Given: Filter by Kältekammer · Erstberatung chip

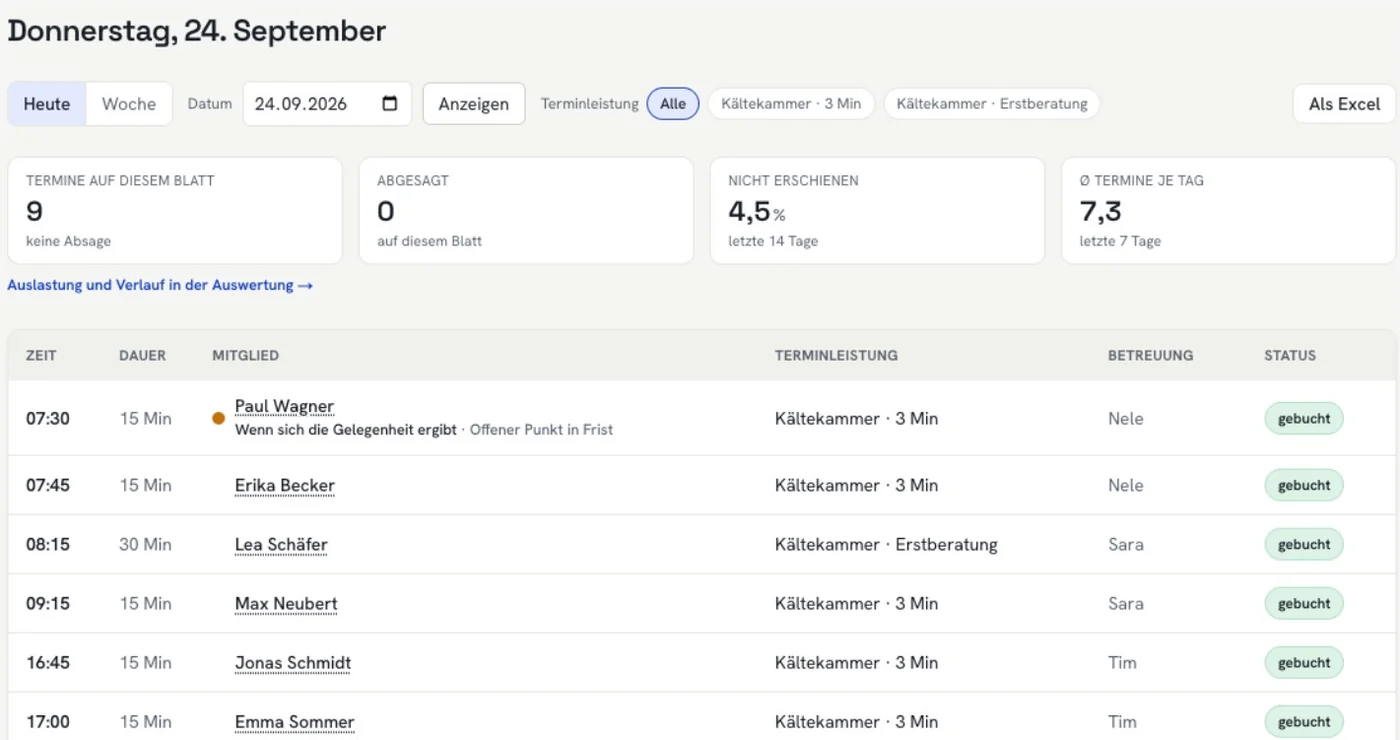Looking at the screenshot, I should 992,104.
